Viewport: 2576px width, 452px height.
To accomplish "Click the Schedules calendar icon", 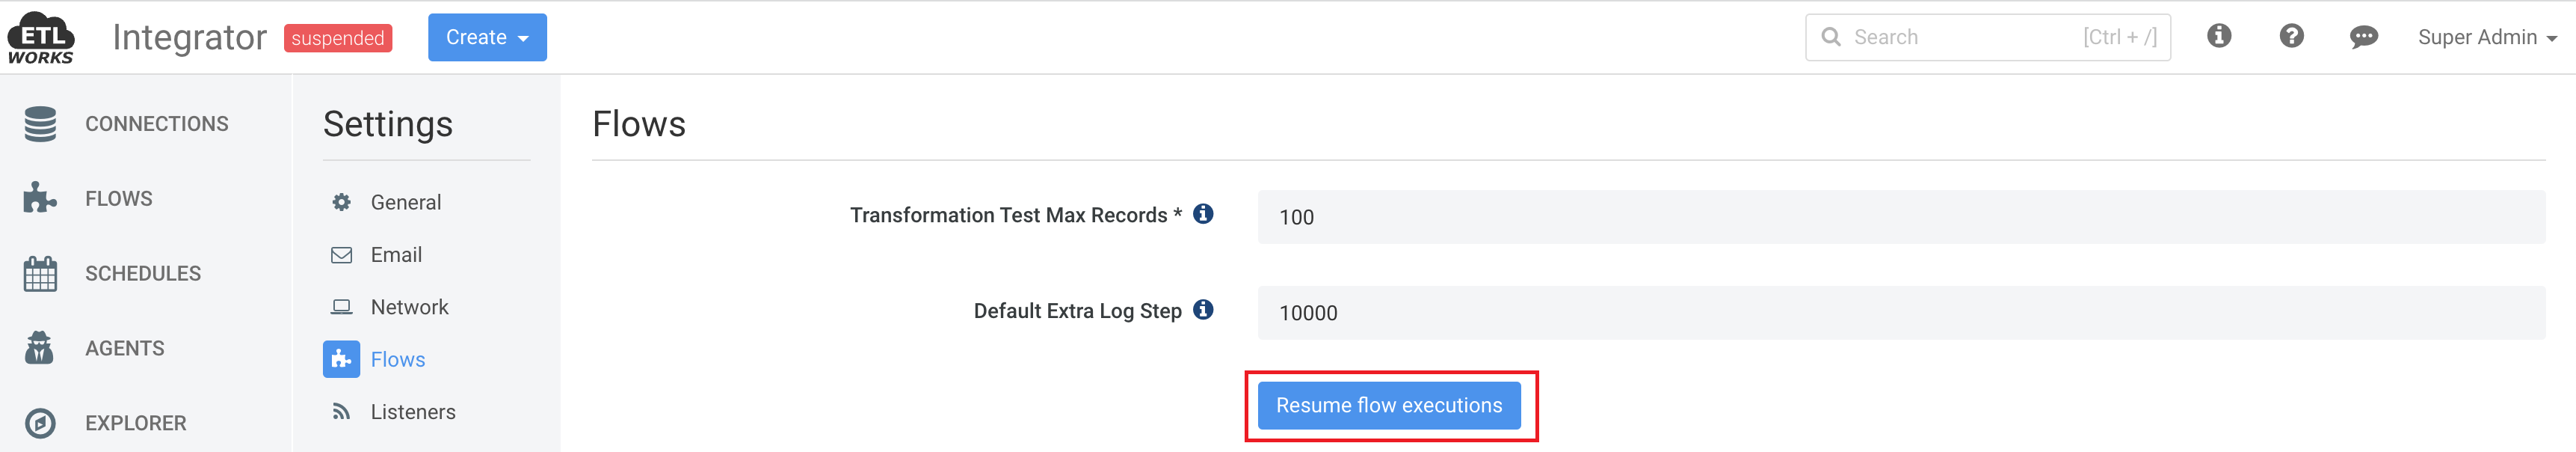I will point(40,273).
